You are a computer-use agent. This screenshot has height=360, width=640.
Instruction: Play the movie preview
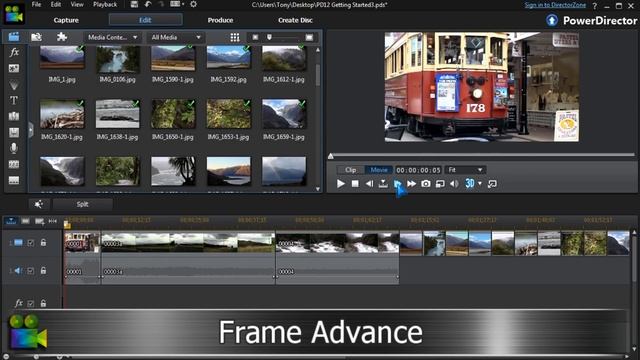(x=340, y=184)
